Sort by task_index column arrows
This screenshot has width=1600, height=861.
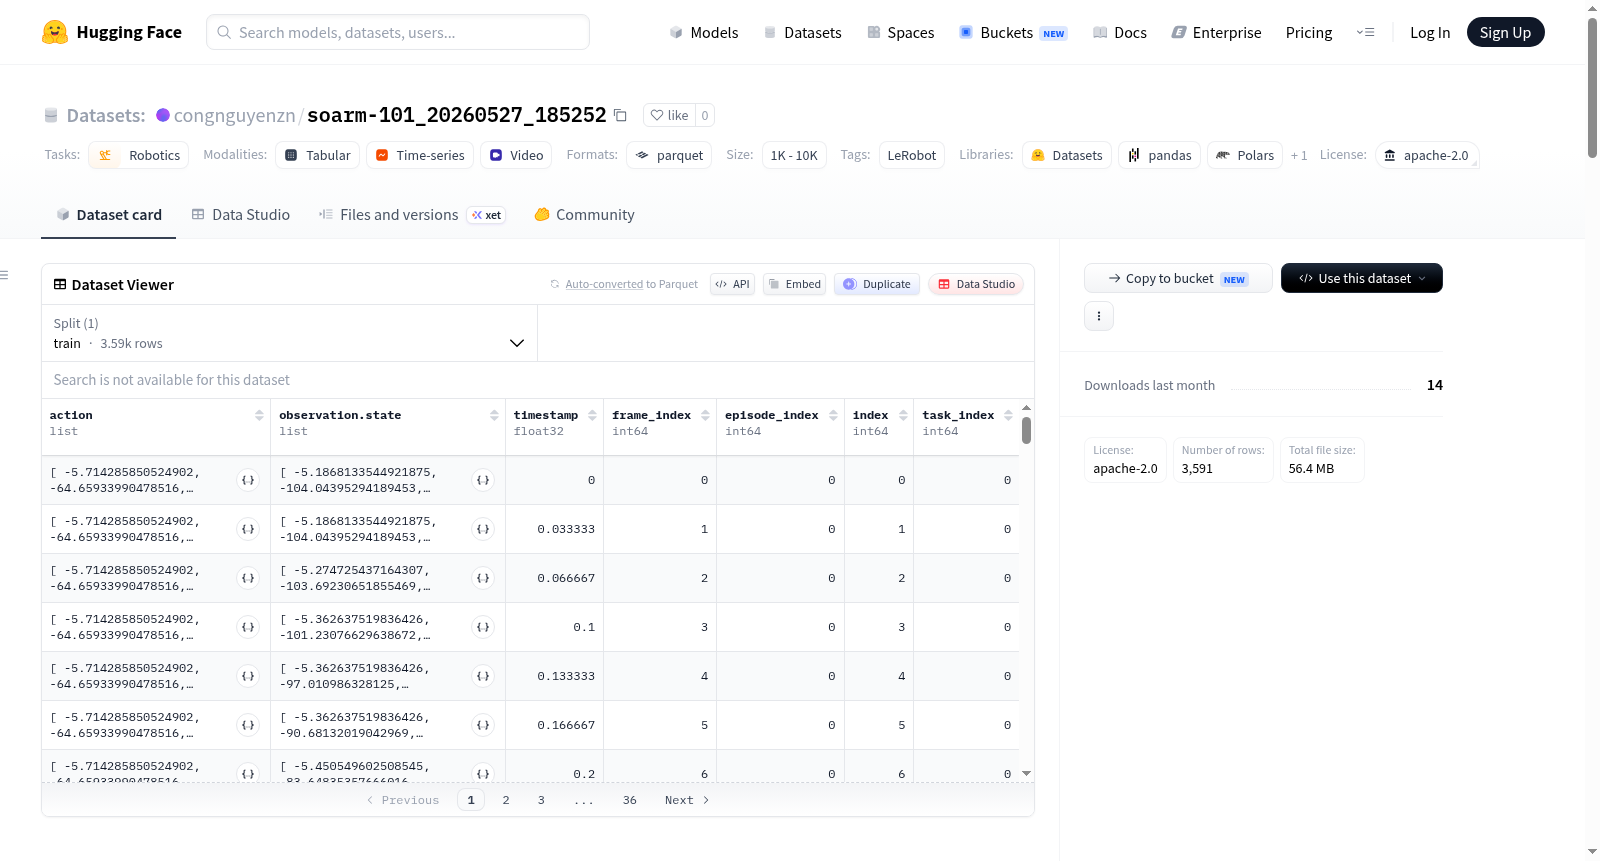[1008, 415]
